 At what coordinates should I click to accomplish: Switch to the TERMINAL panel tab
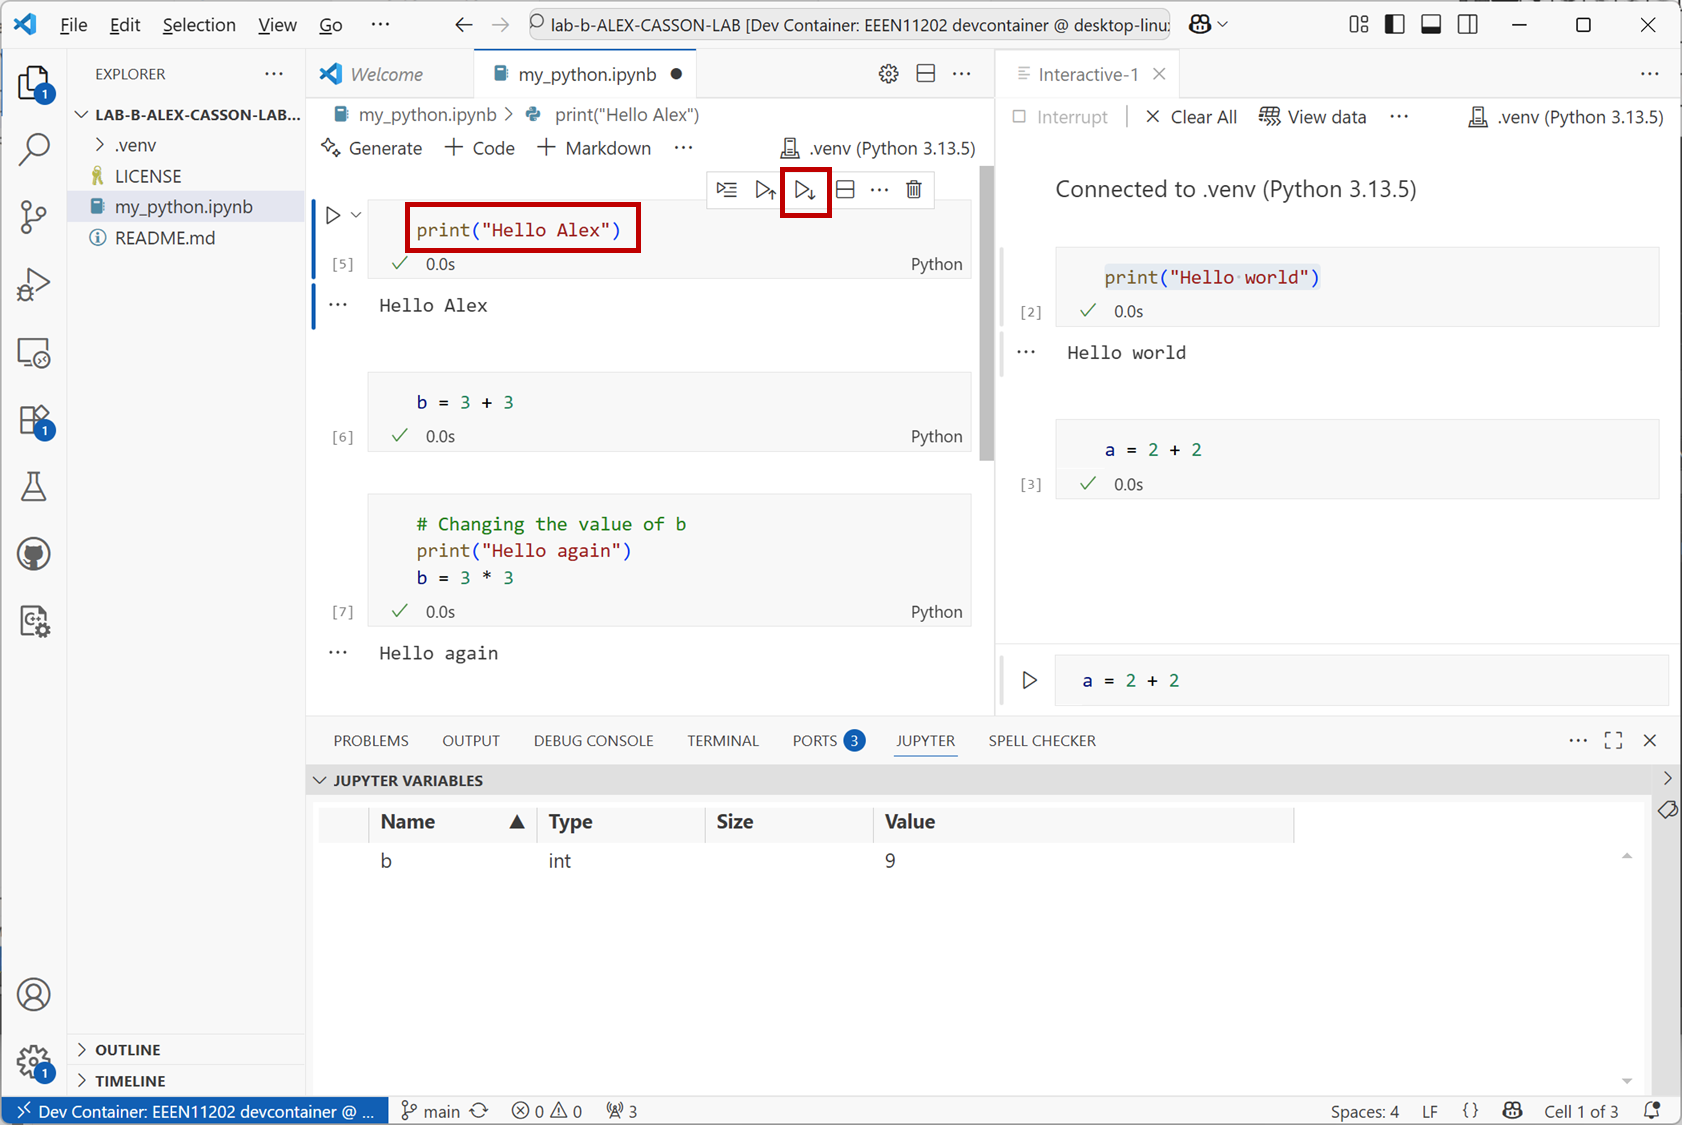[x=722, y=740]
